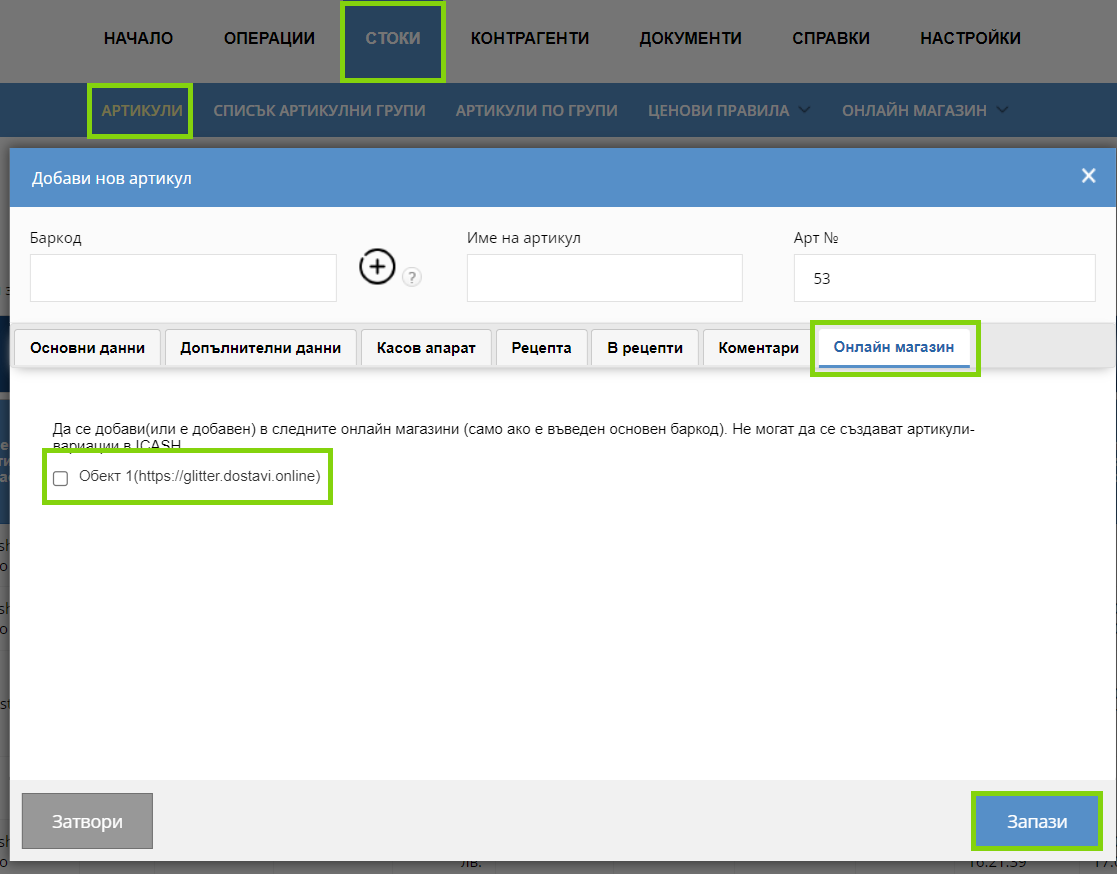Click the Име на артикул field

pos(605,278)
